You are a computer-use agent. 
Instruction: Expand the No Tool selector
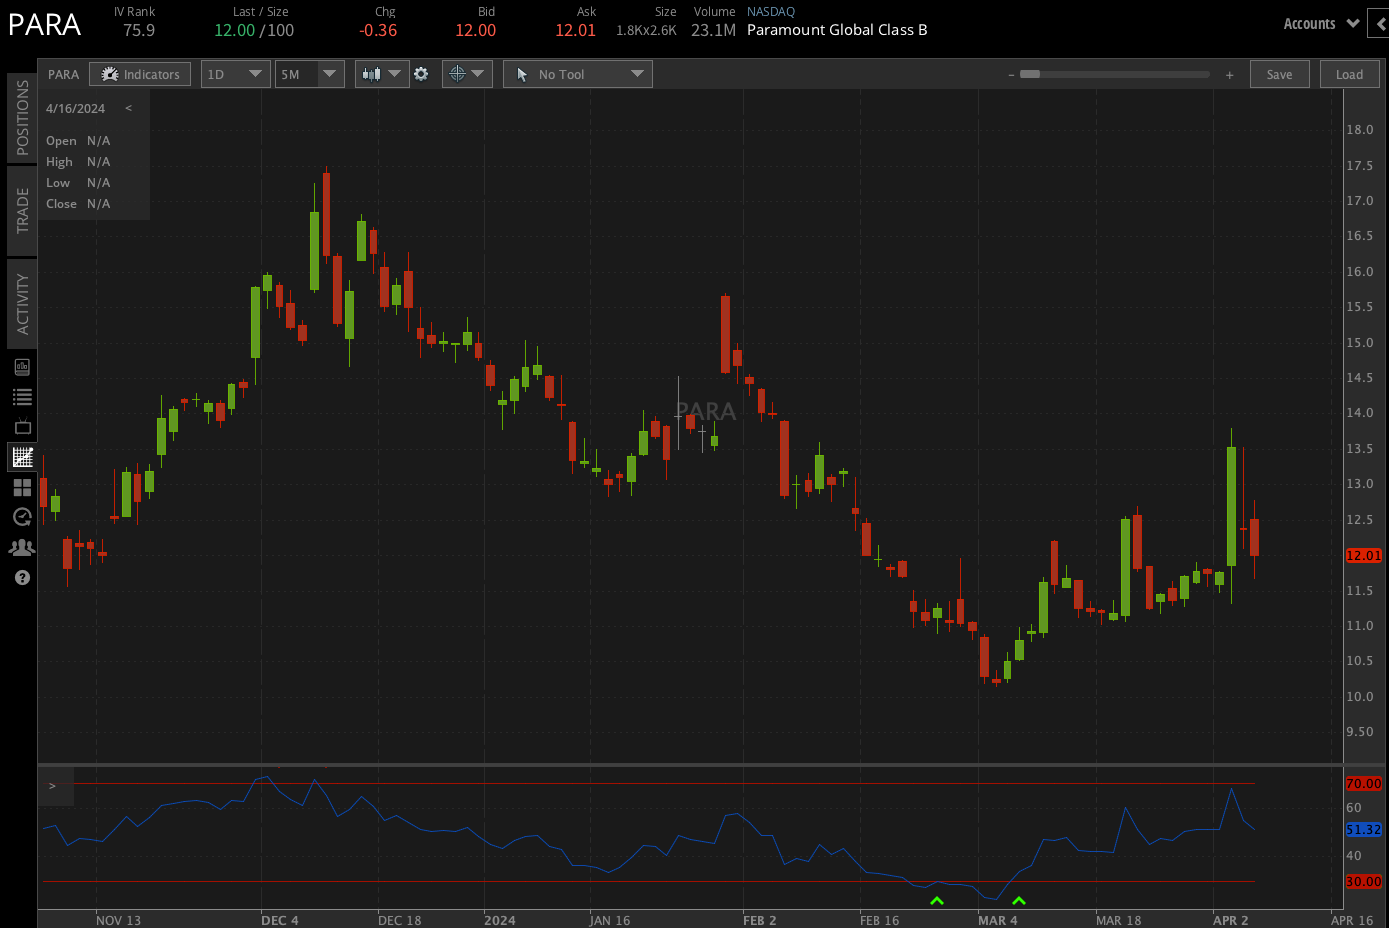[577, 73]
